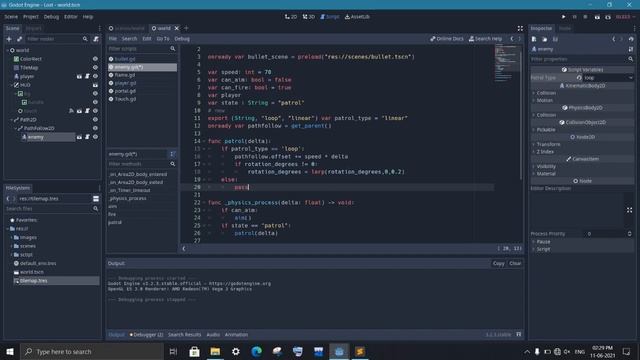
Task: Toggle visibility of enemy node
Action: coord(95,137)
